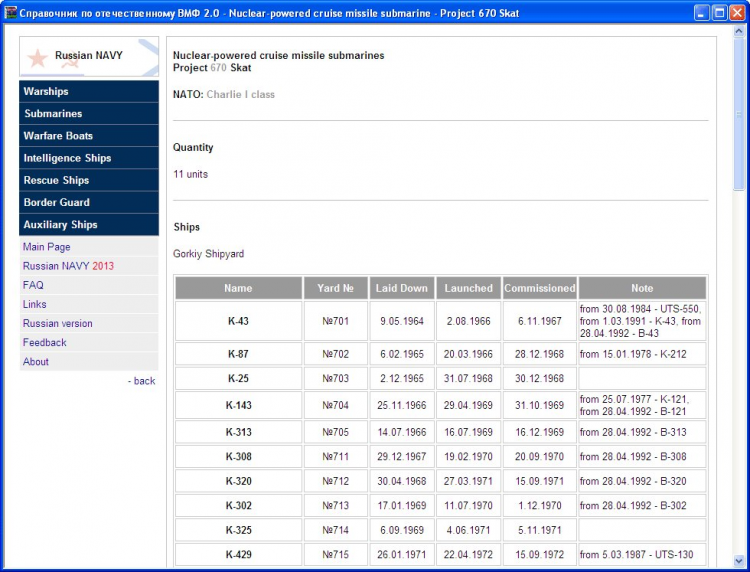Open the Feedback link

point(44,342)
